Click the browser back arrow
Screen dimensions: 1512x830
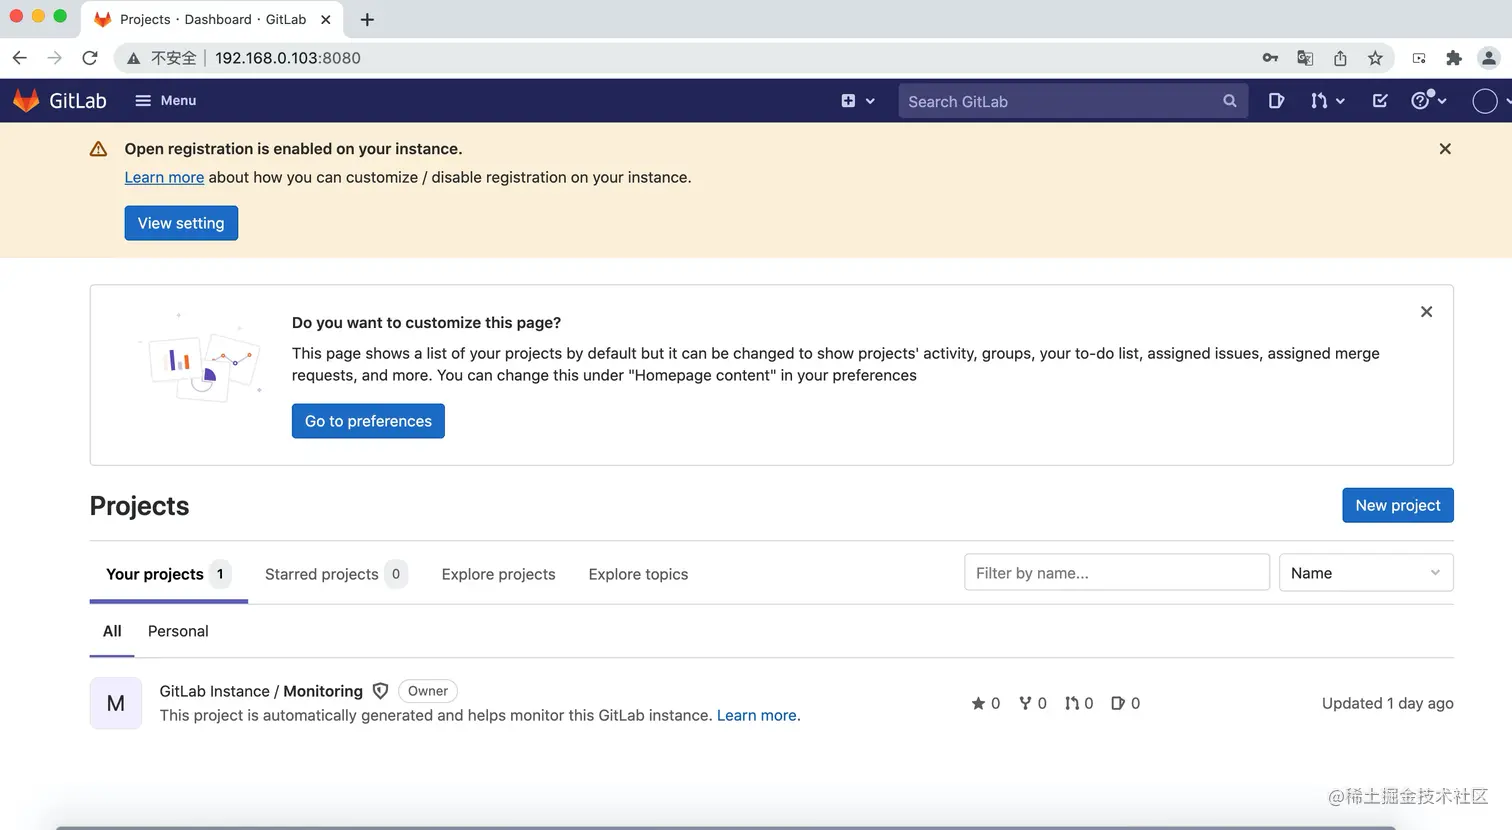(19, 58)
